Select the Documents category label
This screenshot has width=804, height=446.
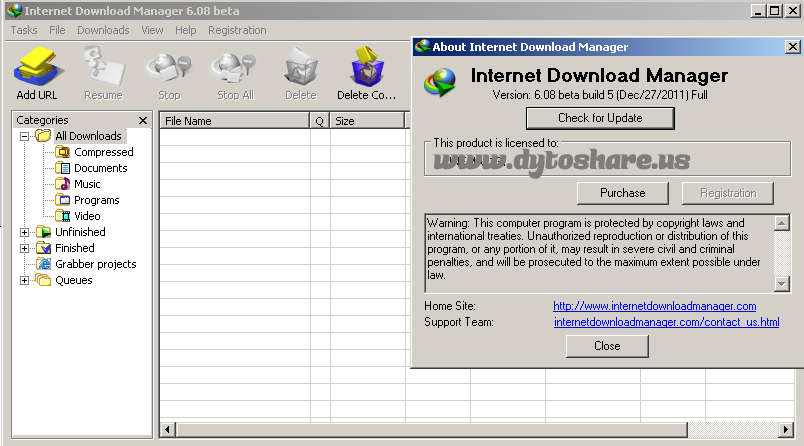[x=100, y=168]
